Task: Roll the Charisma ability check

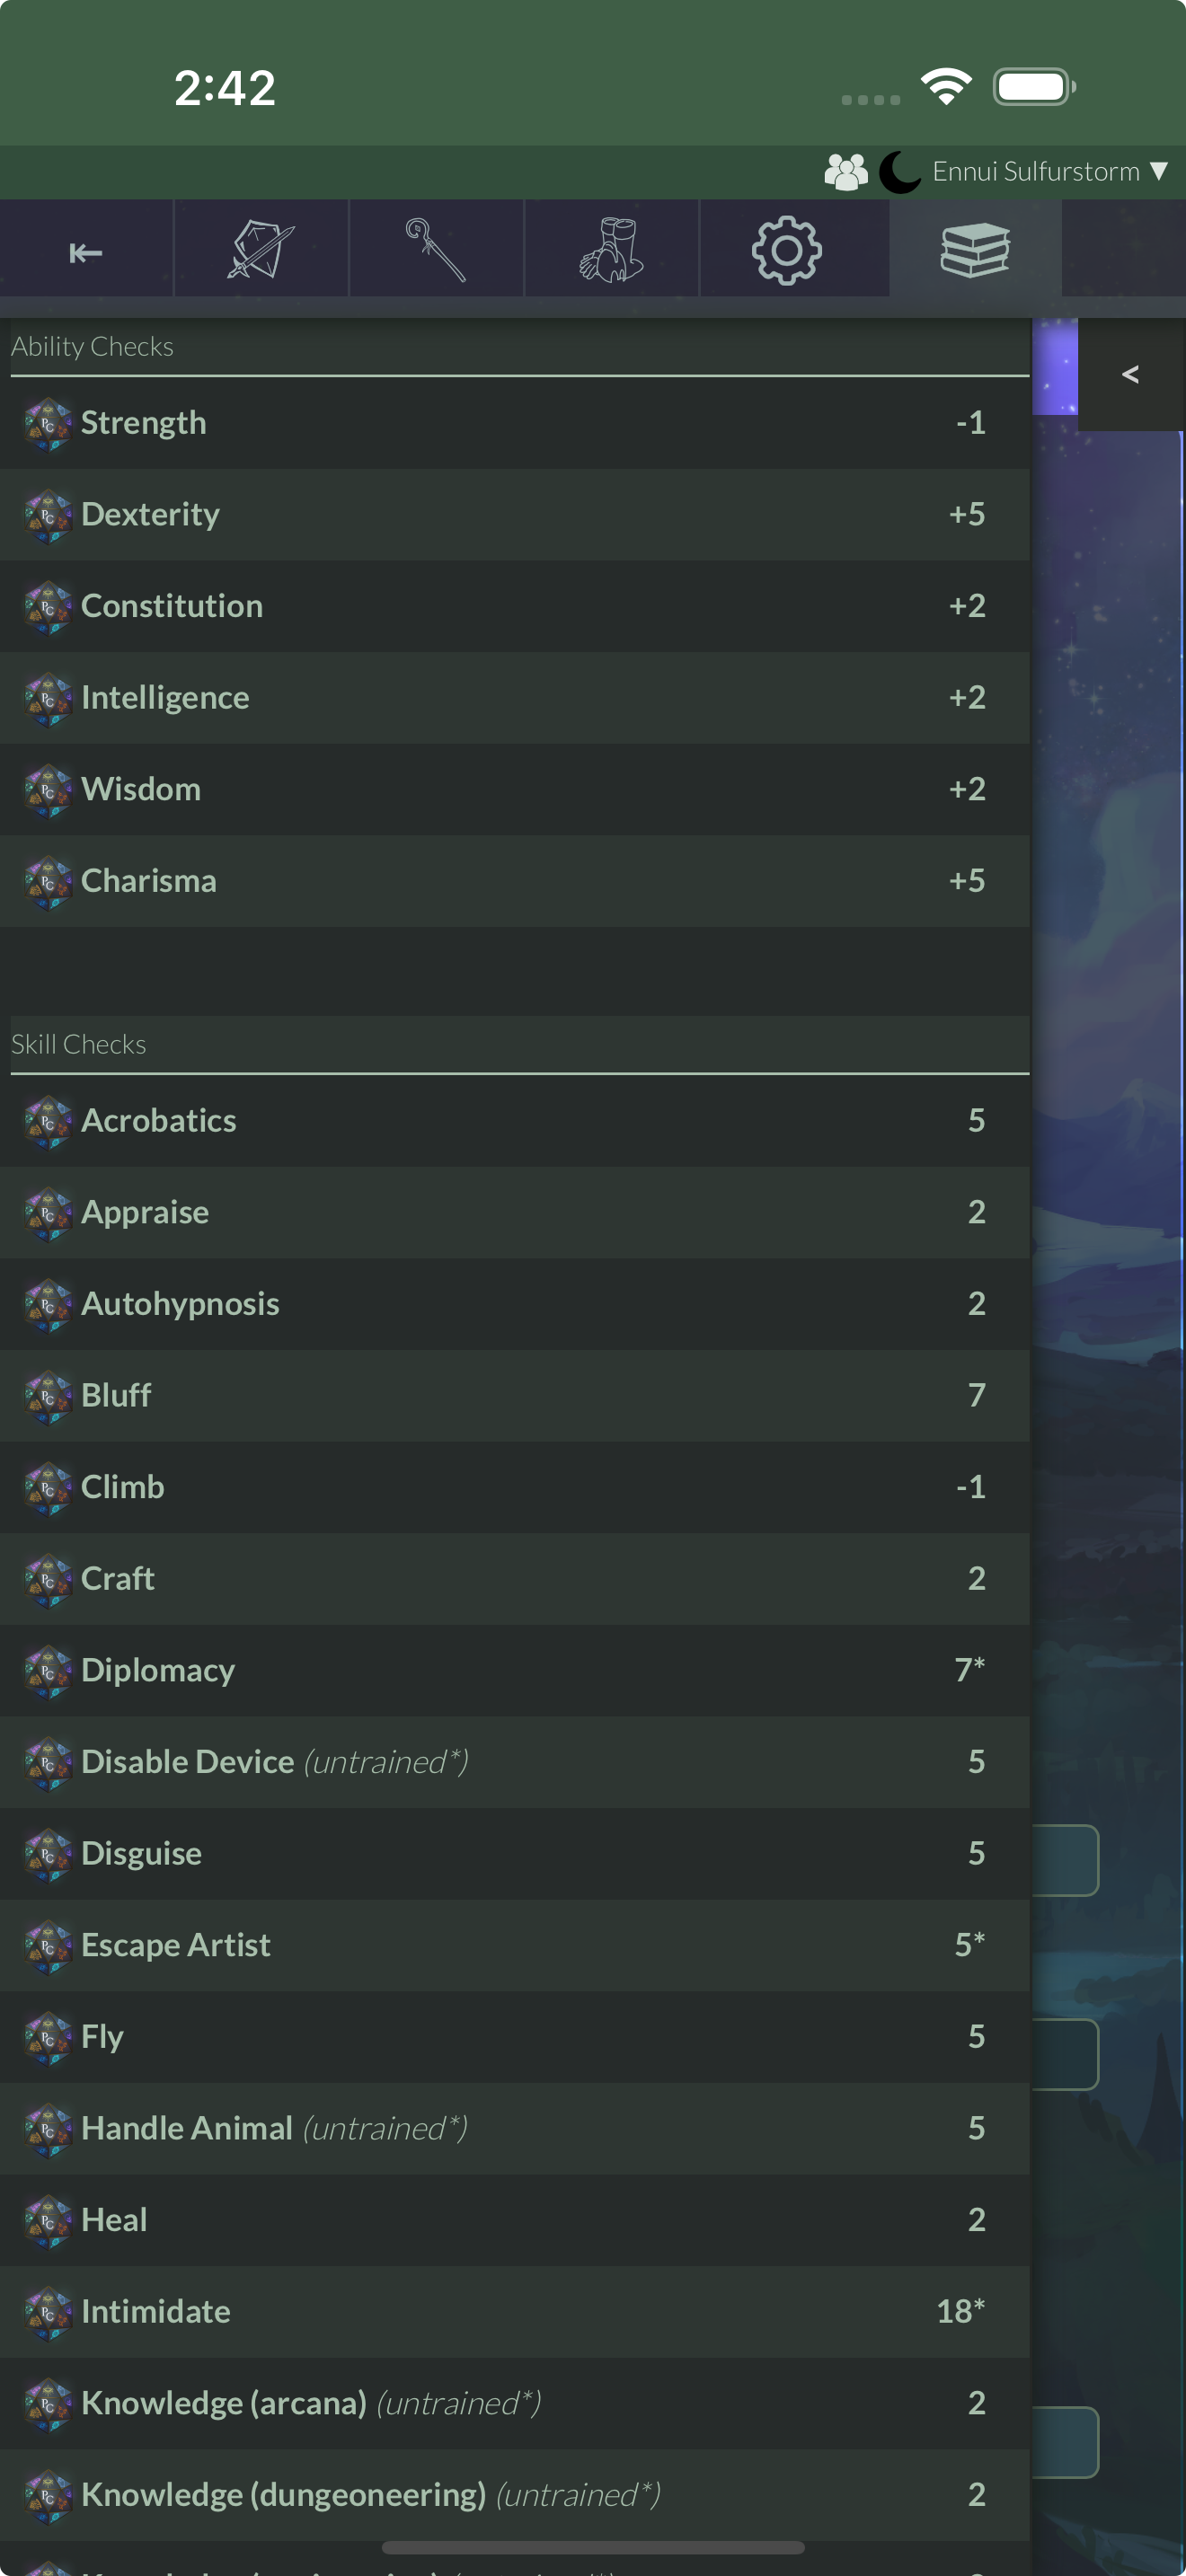Action: pos(515,881)
